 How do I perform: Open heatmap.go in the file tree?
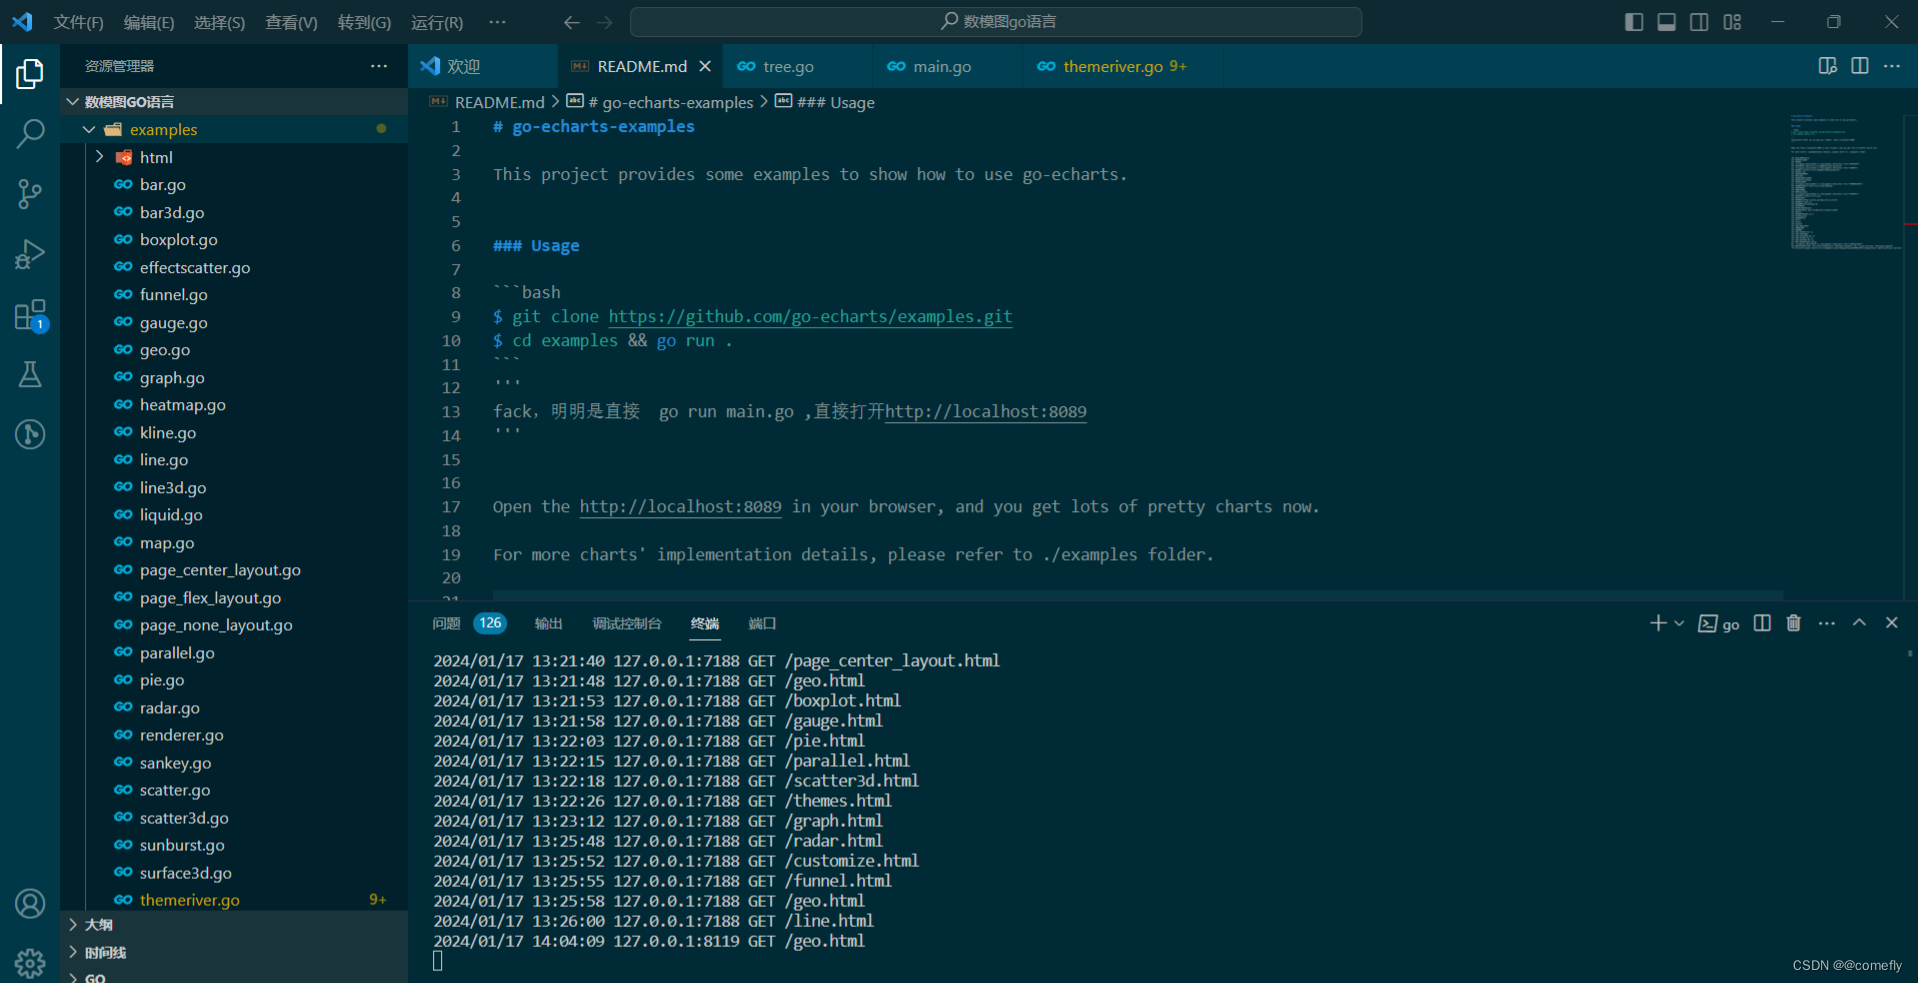[x=183, y=405]
